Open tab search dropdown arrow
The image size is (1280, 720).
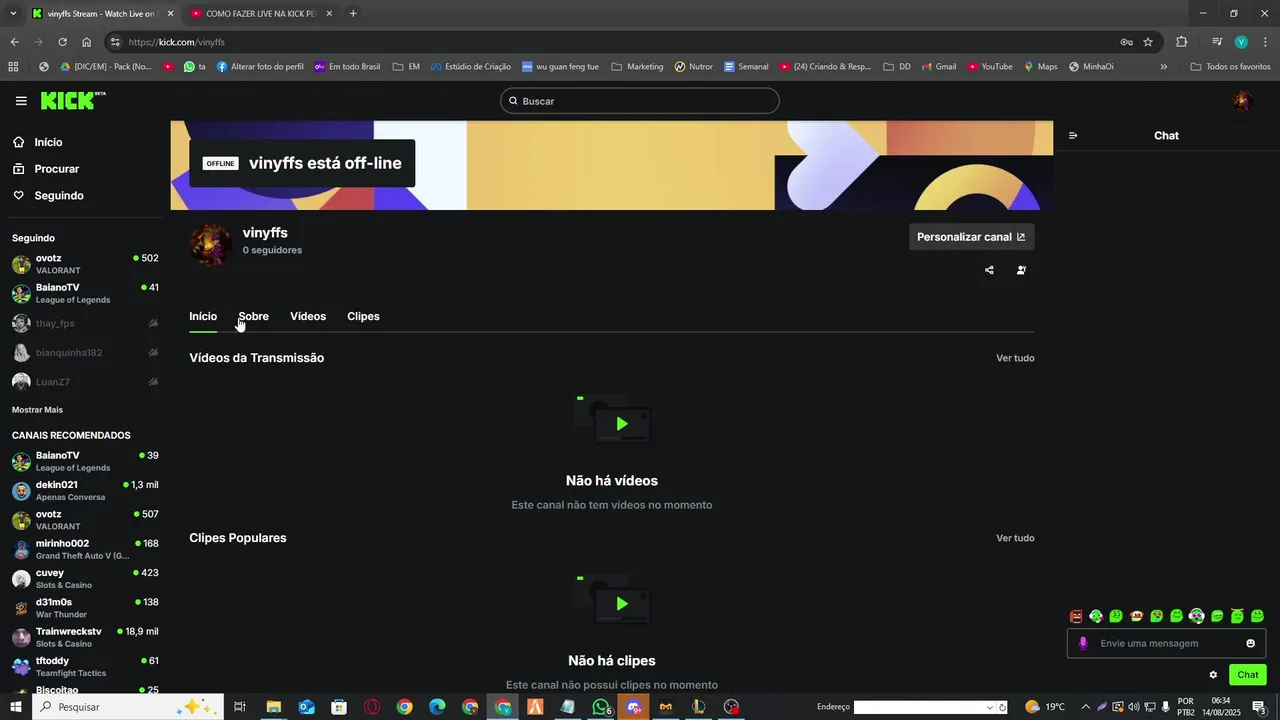(13, 13)
